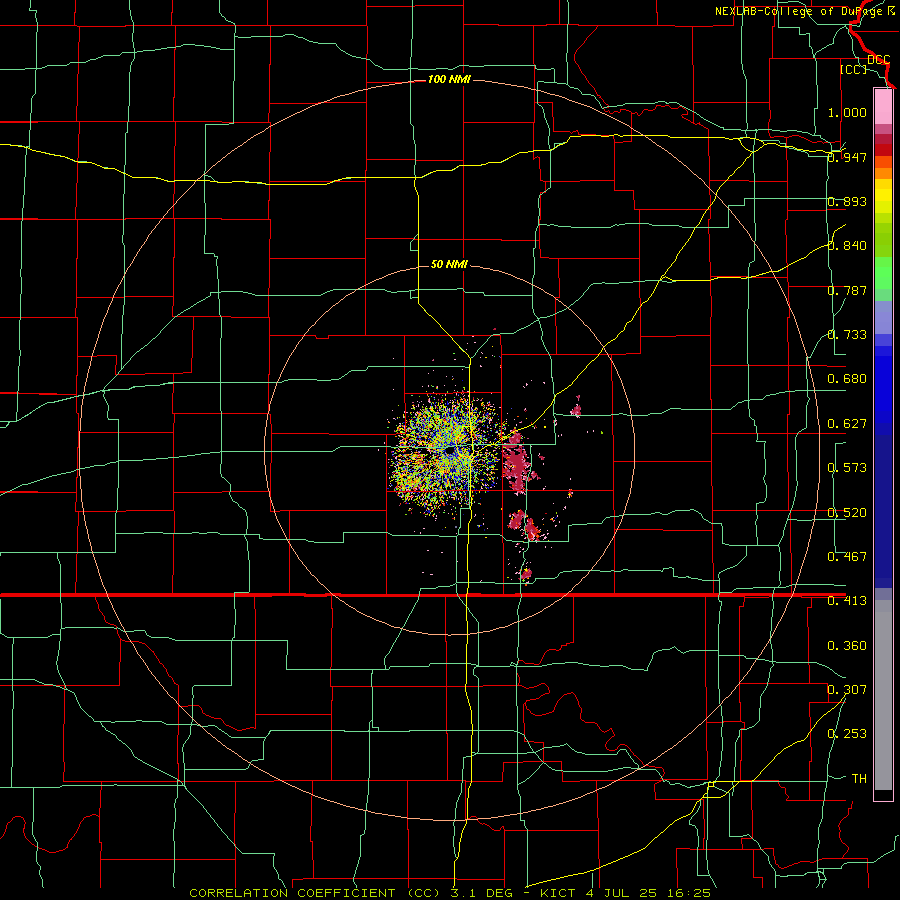Select the 1.000 scale value
This screenshot has width=900, height=900.
[847, 112]
